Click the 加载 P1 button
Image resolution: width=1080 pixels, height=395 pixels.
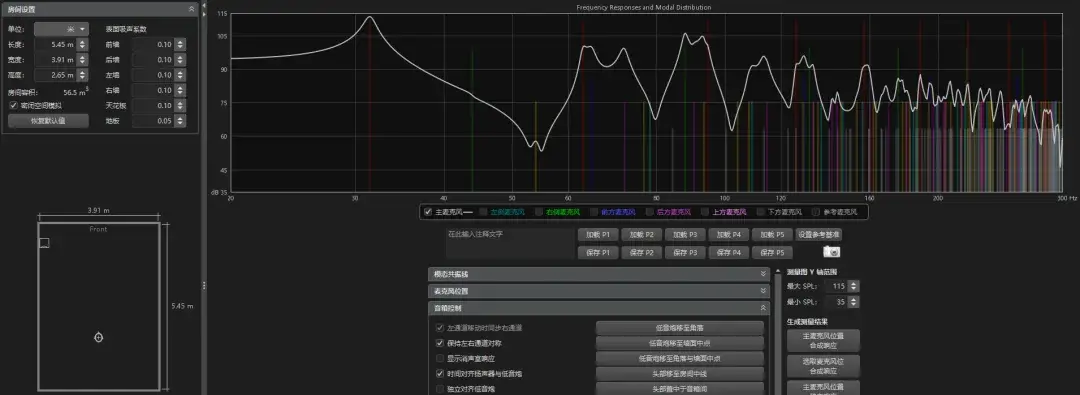597,234
